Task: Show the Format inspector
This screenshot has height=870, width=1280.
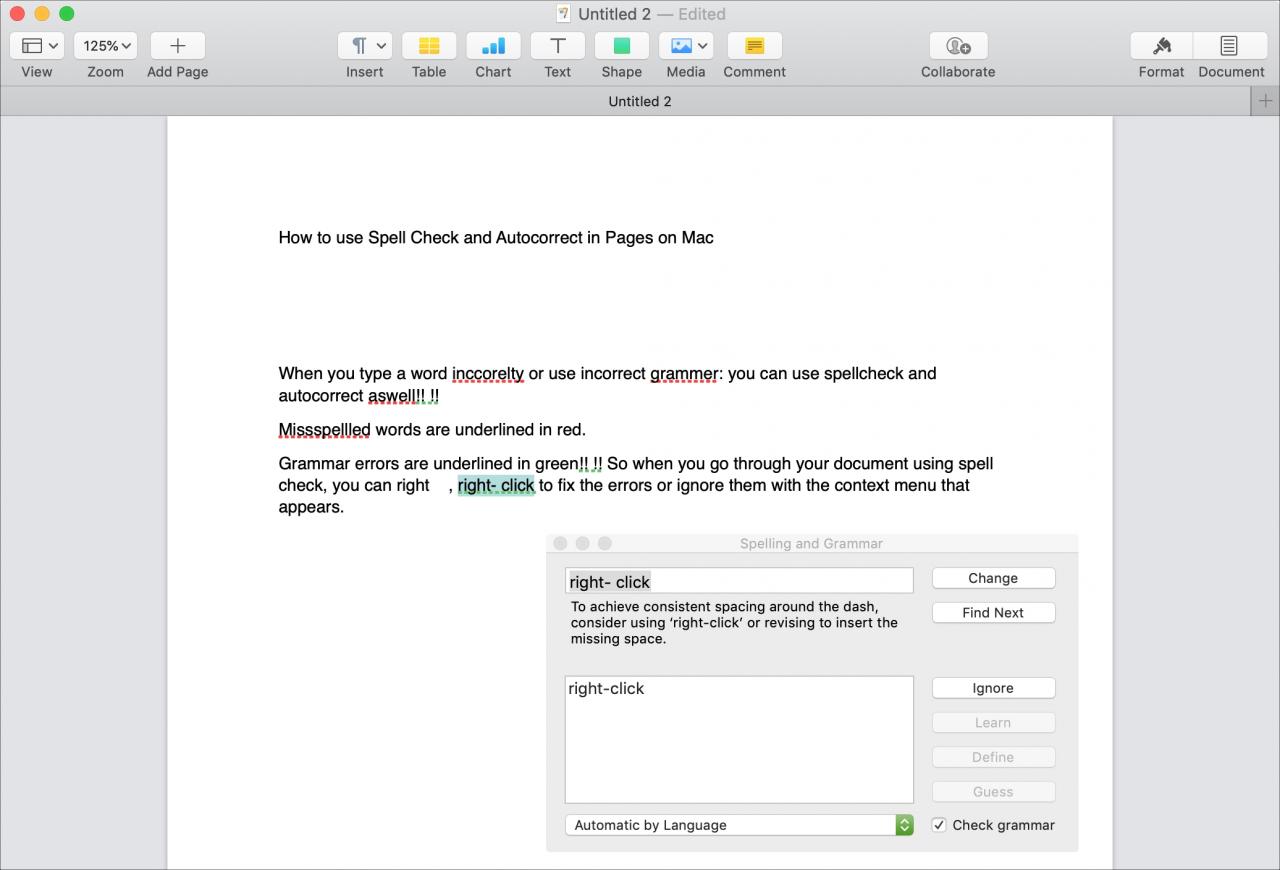Action: [1161, 46]
